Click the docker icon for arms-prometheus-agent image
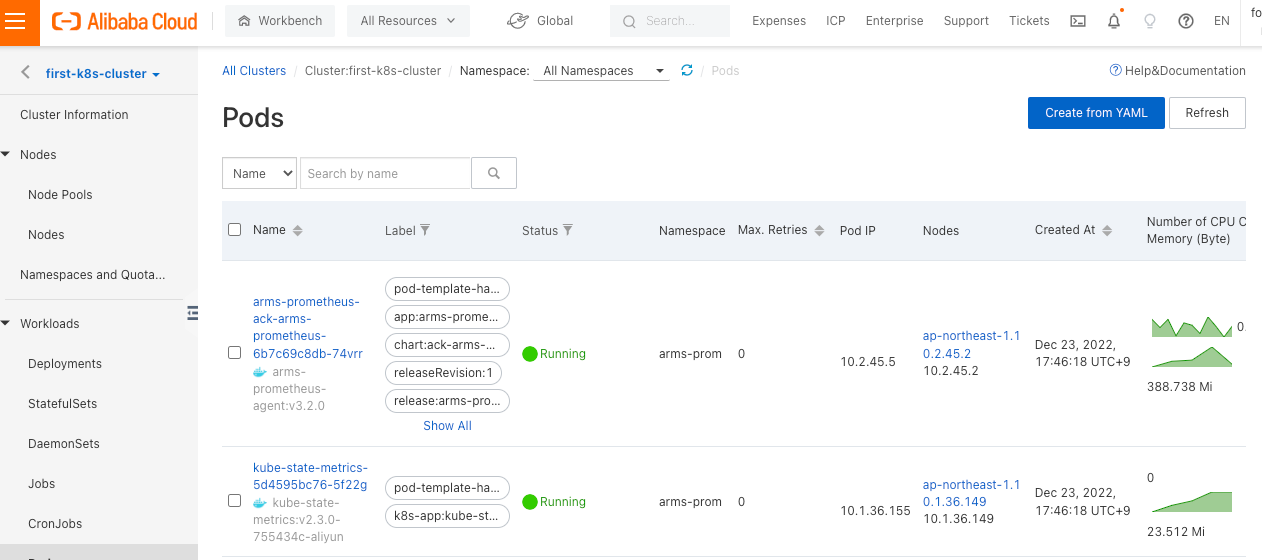This screenshot has height=560, width=1262. coord(260,371)
